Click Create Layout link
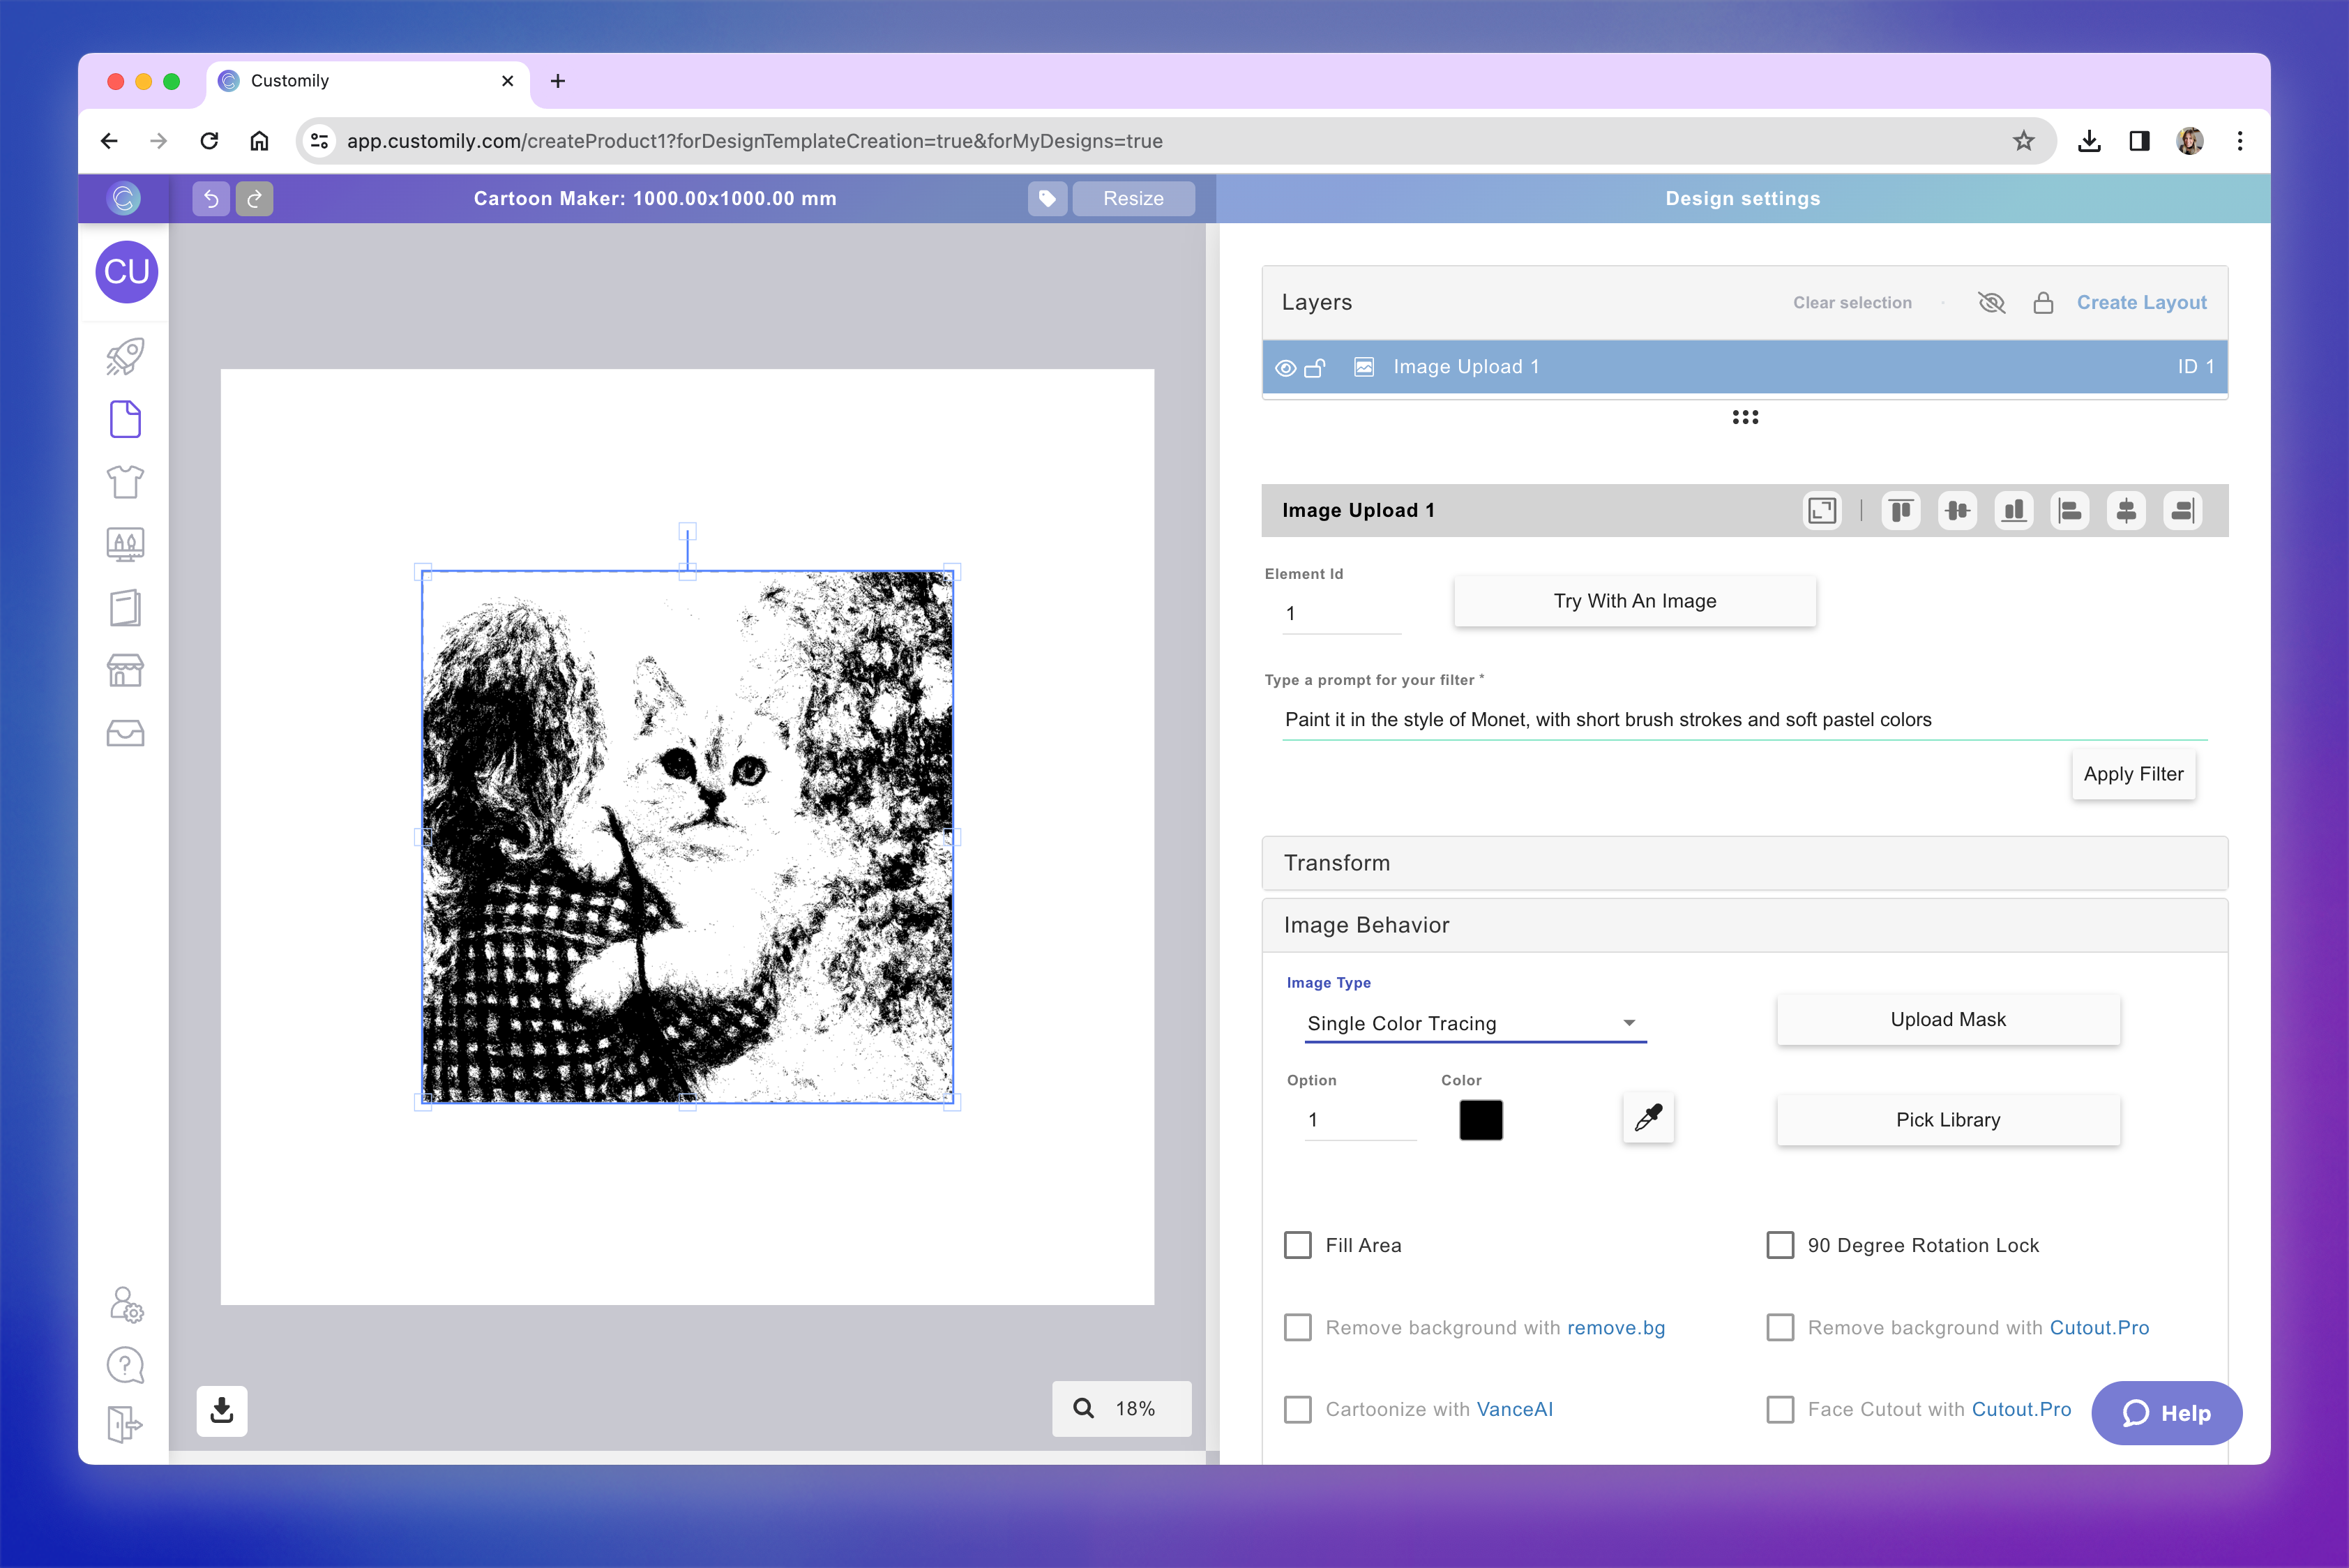Screen dimensions: 2349x1568 coord(2141,302)
